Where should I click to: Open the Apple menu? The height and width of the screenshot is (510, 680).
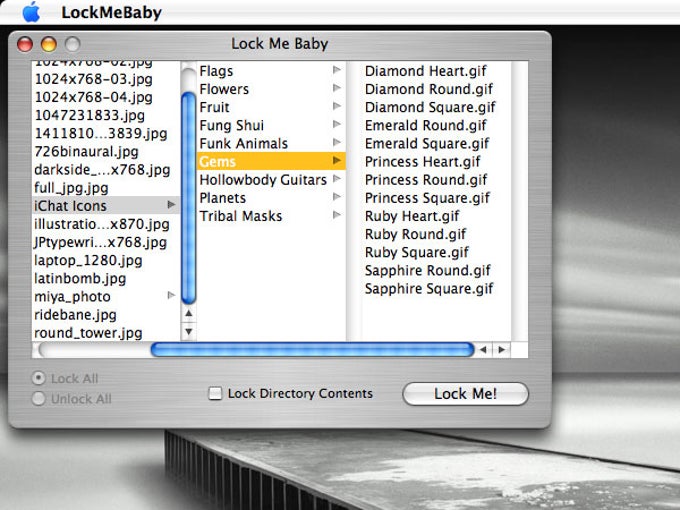coord(31,12)
